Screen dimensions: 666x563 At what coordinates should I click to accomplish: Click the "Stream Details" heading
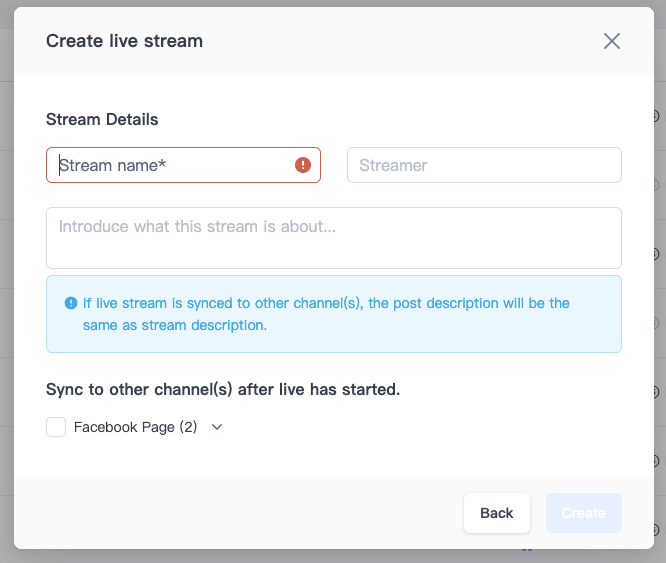[102, 119]
